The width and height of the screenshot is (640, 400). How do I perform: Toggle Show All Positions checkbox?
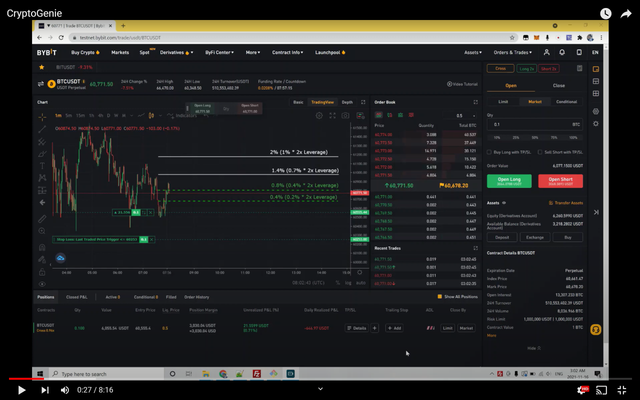point(440,297)
